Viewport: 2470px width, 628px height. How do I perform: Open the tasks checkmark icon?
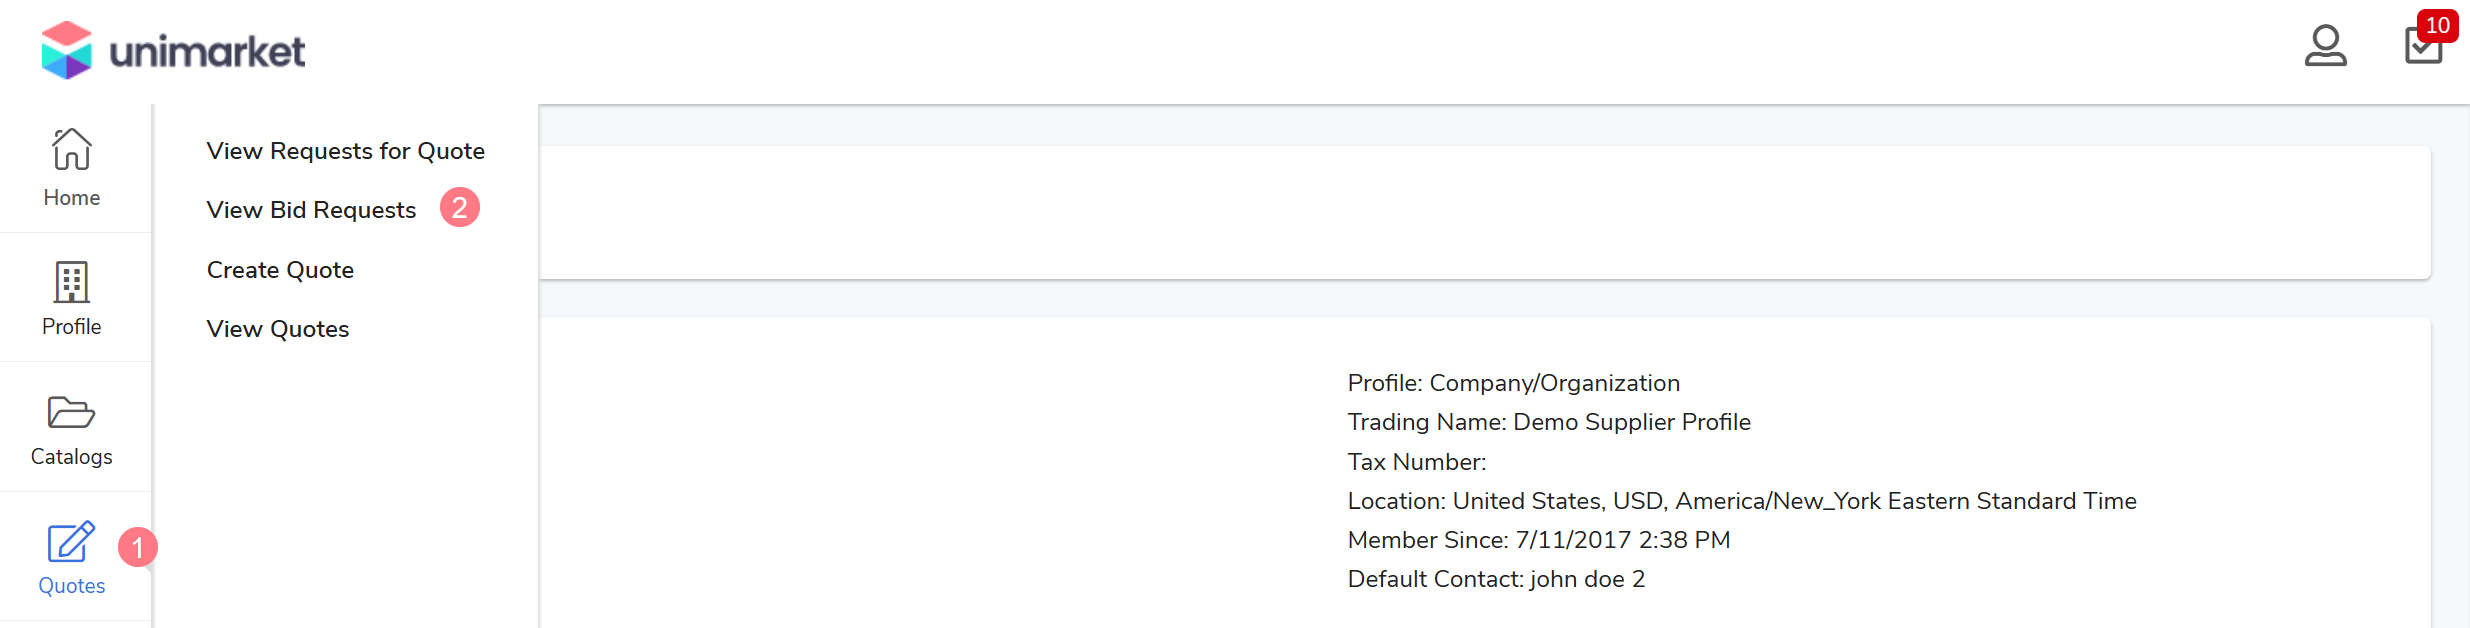pos(2421,48)
